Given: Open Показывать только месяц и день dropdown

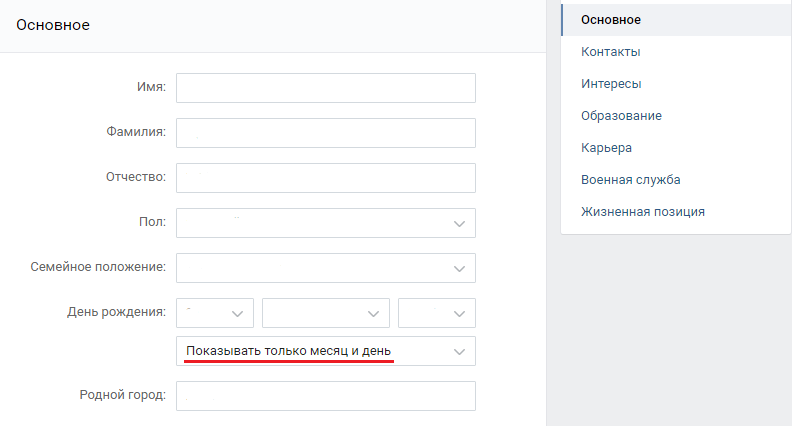Looking at the screenshot, I should point(326,351).
